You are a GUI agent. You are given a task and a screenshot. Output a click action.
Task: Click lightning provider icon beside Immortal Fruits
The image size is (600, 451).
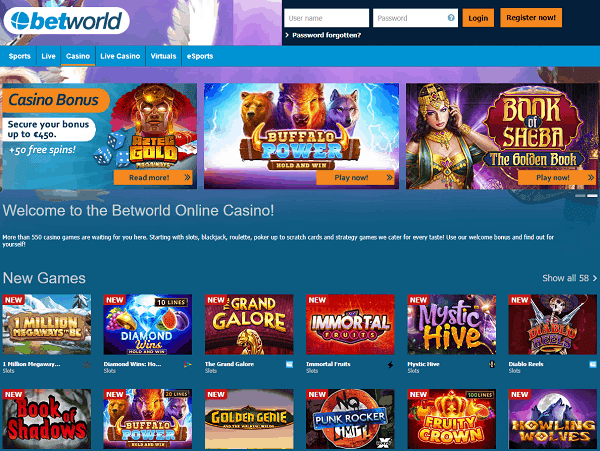390,365
